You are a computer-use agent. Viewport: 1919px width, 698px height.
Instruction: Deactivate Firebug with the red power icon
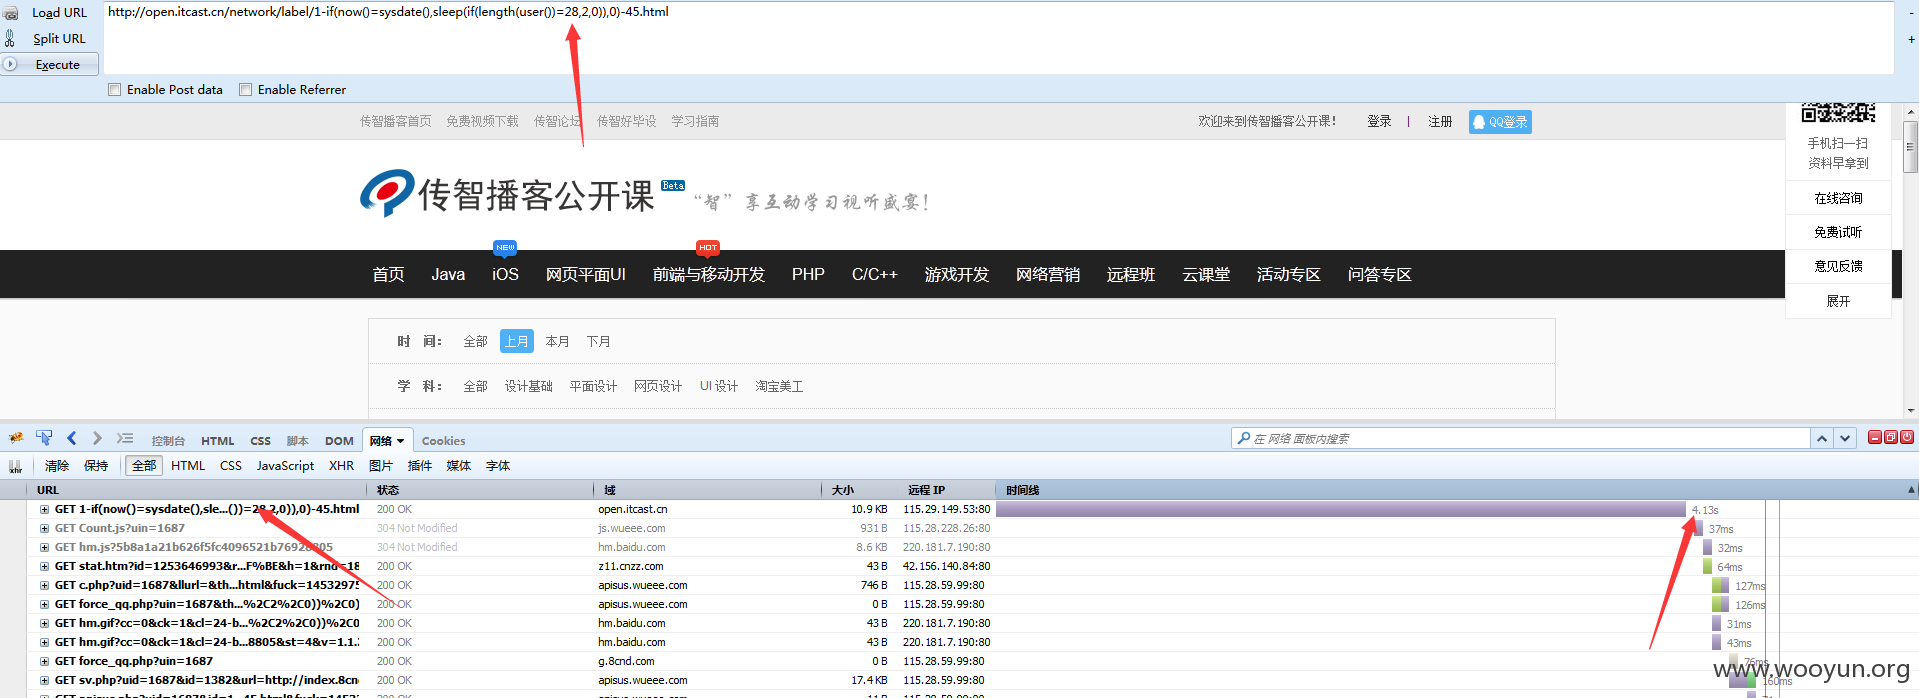click(x=1907, y=437)
